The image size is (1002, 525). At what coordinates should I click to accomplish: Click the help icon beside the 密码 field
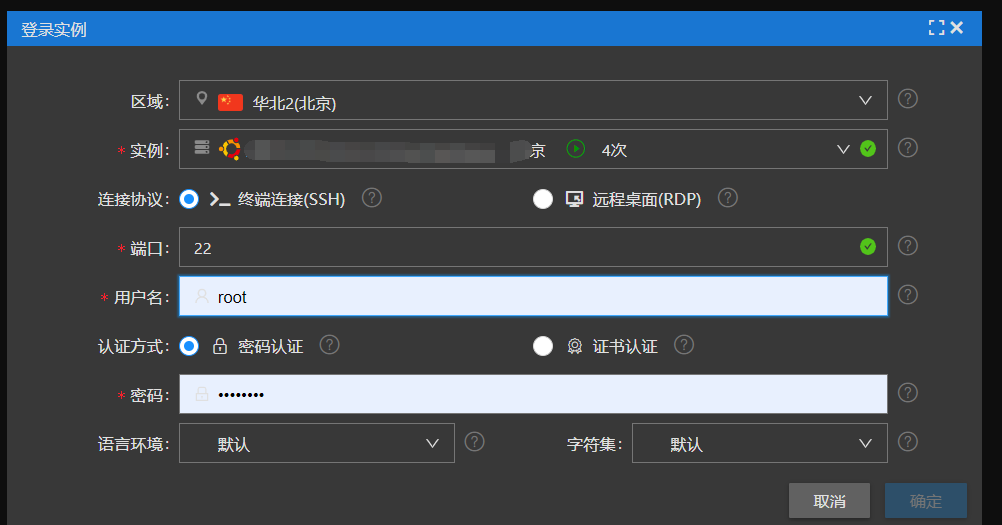click(x=907, y=393)
